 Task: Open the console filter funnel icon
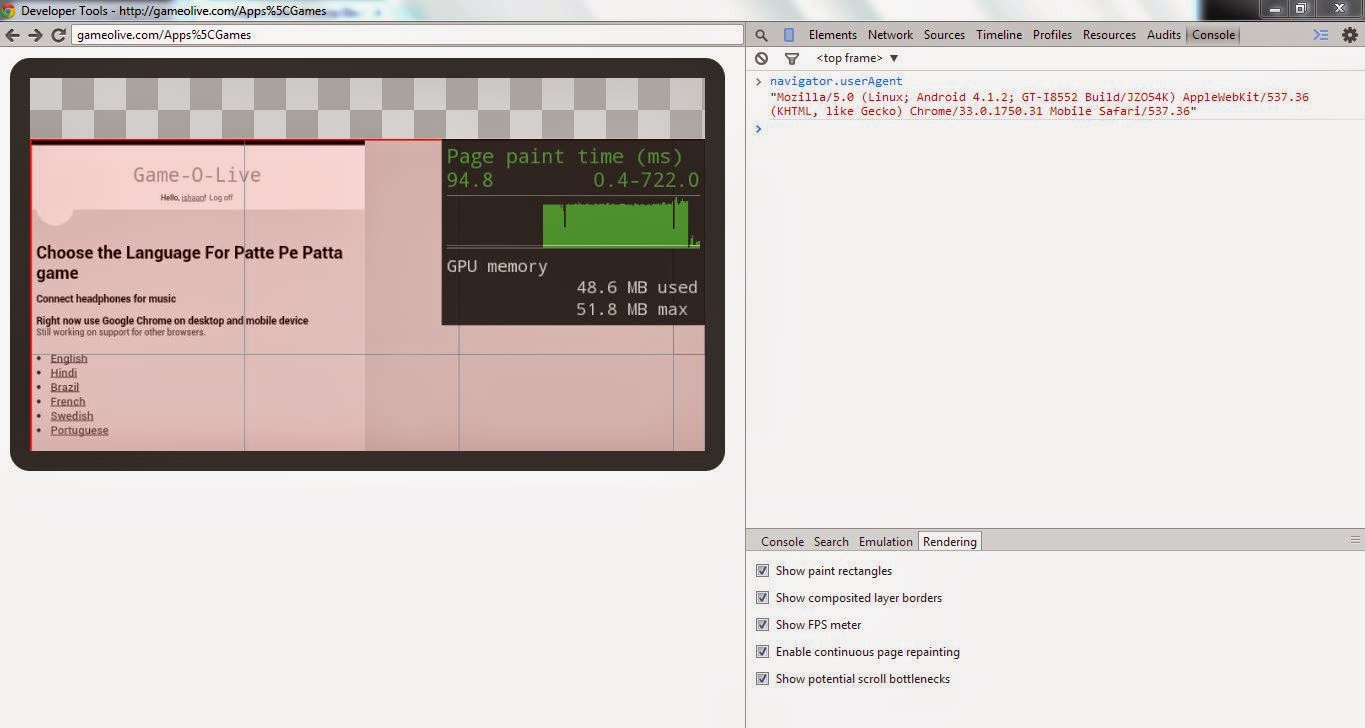791,58
